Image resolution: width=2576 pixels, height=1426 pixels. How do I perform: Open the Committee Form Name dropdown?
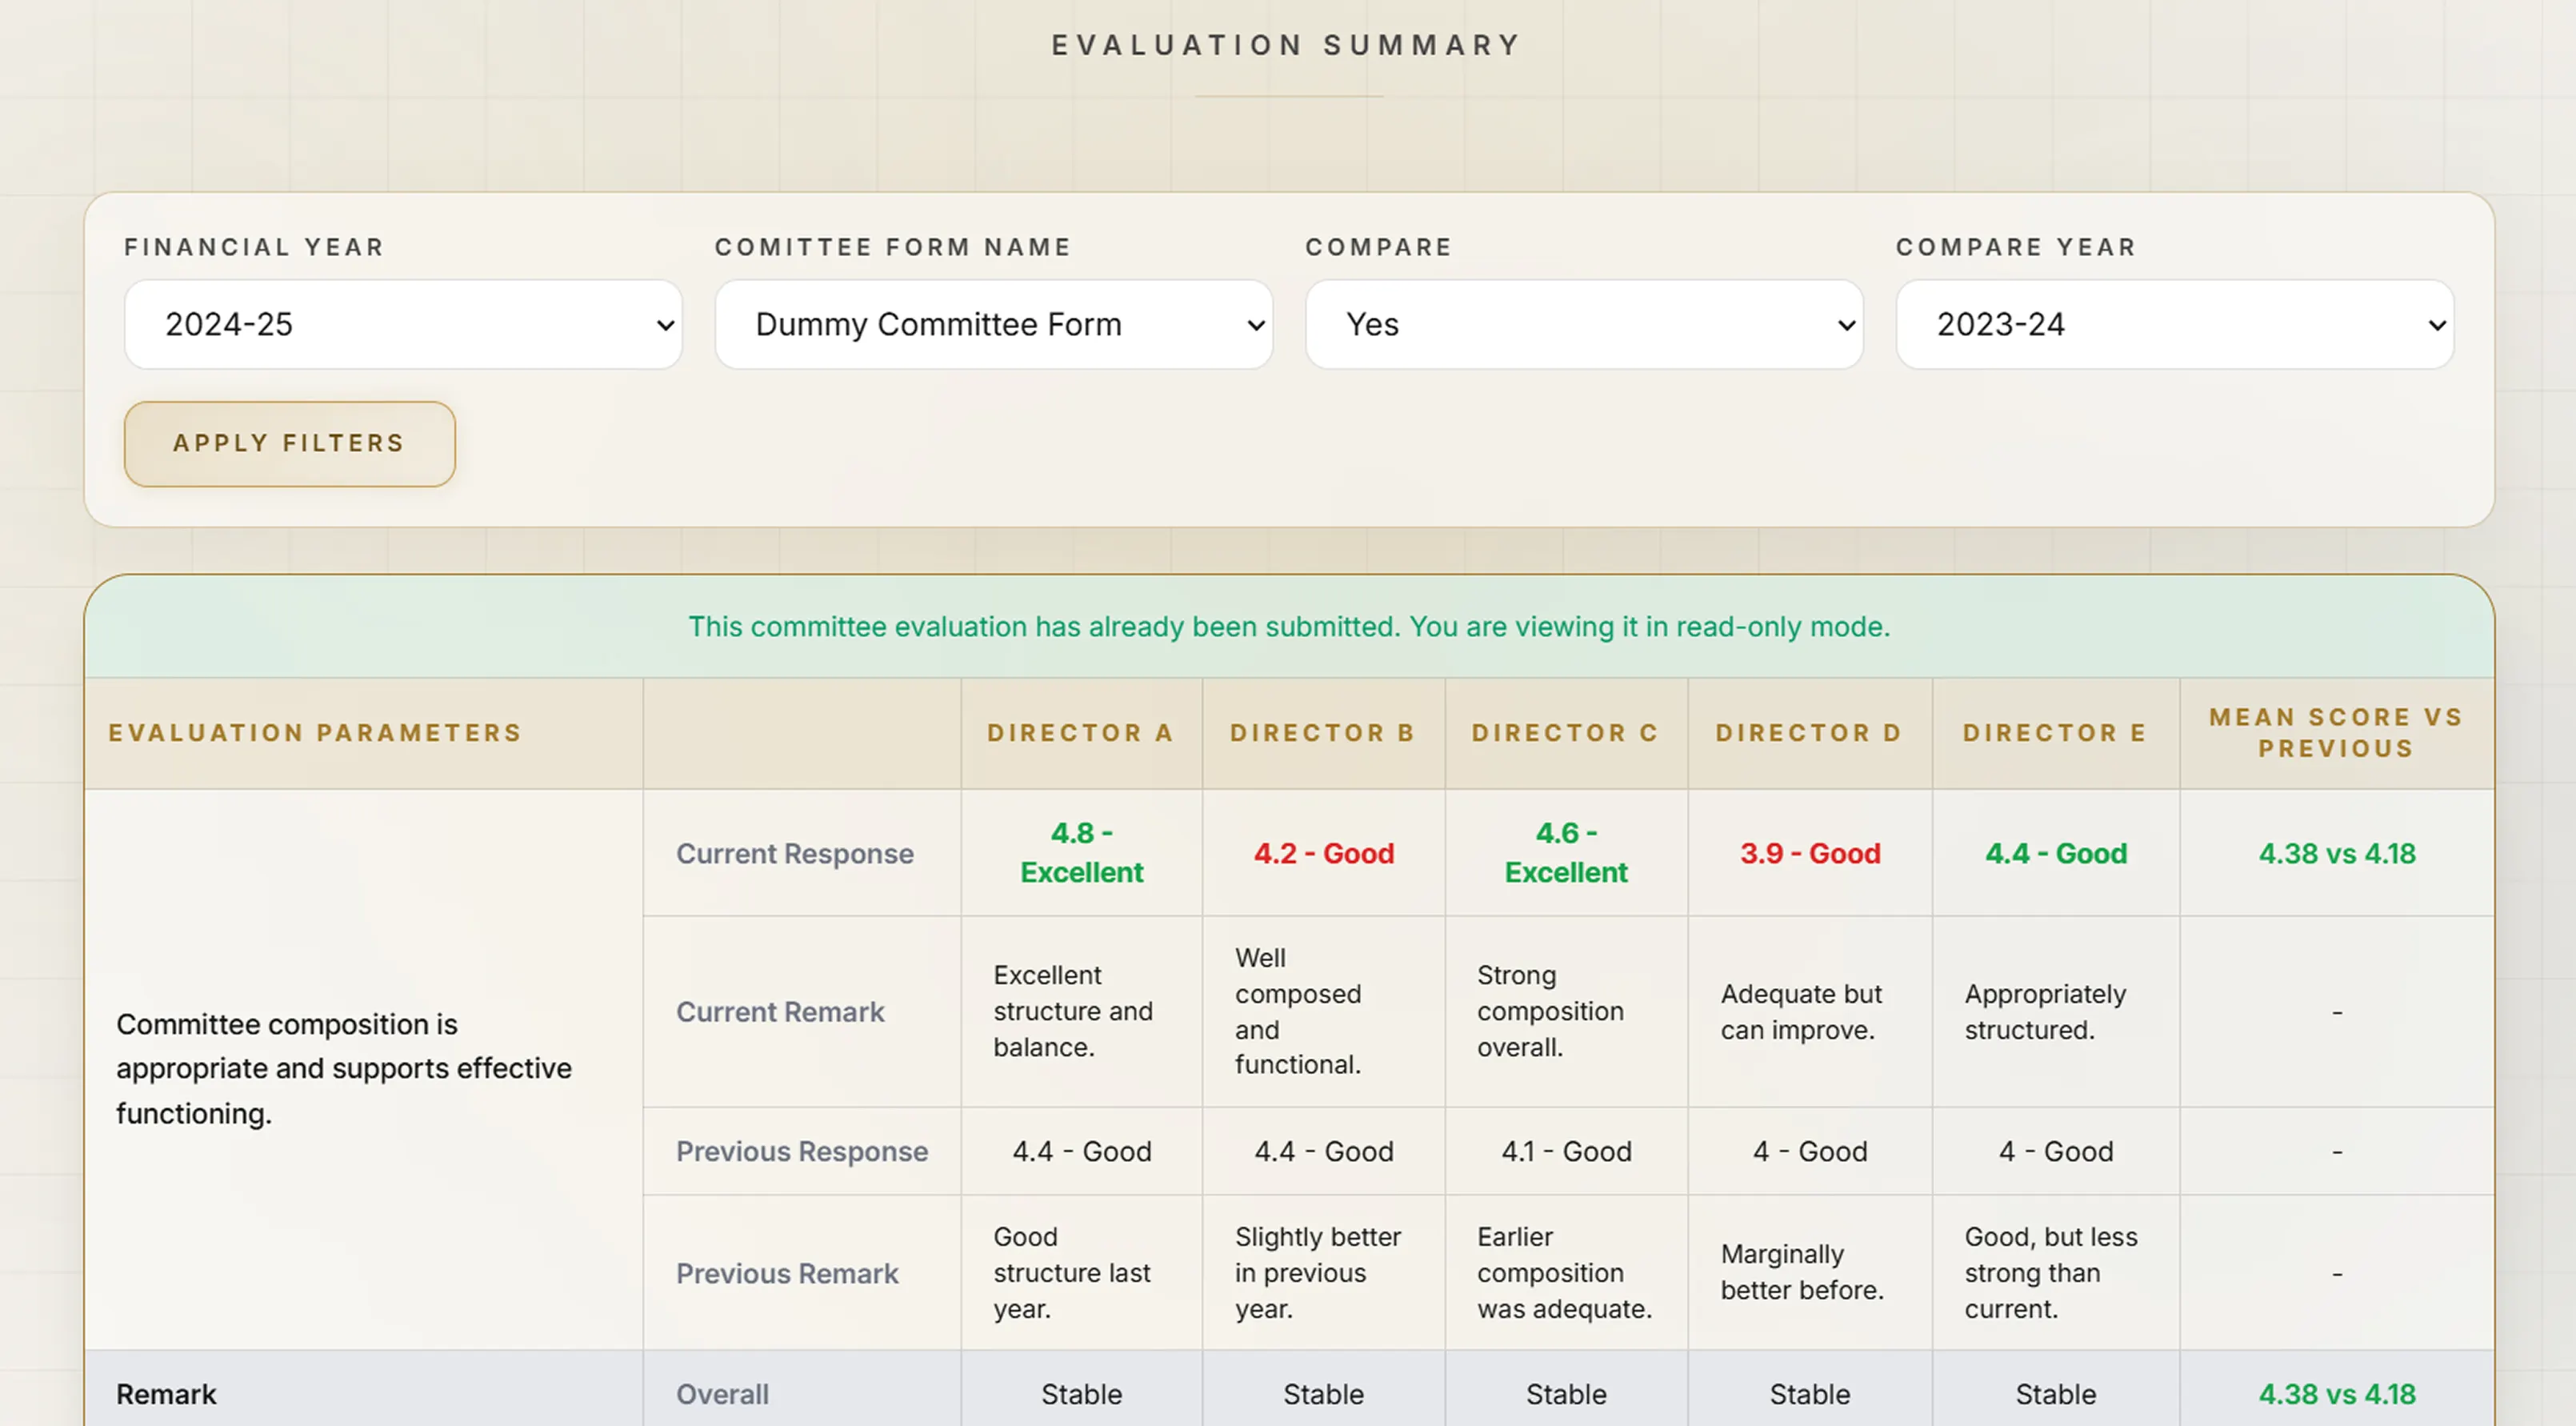point(993,324)
